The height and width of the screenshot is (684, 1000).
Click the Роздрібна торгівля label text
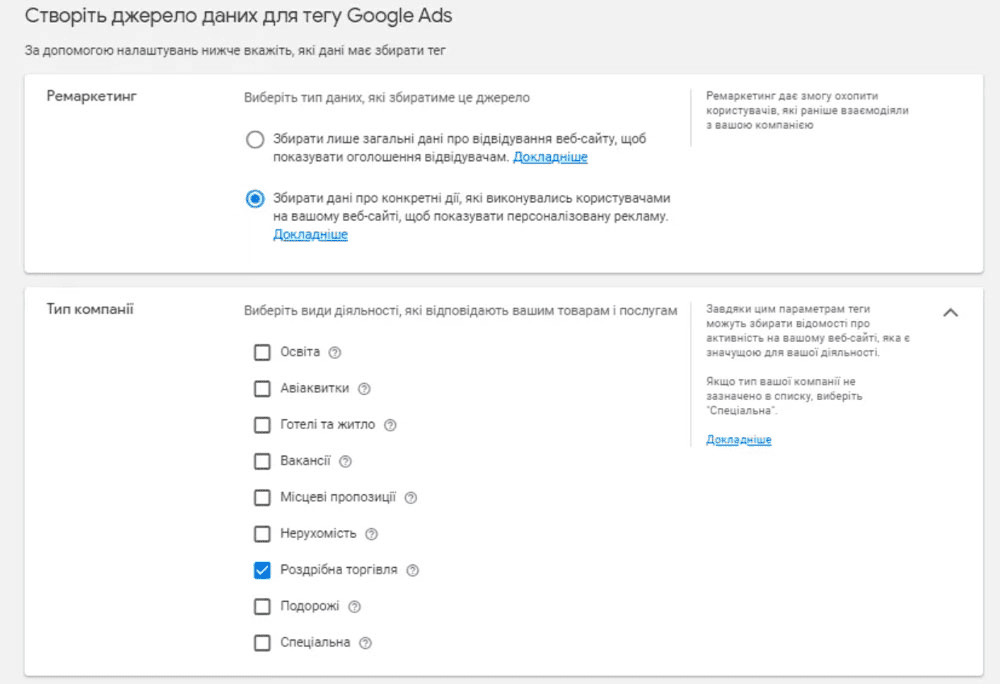(x=339, y=570)
